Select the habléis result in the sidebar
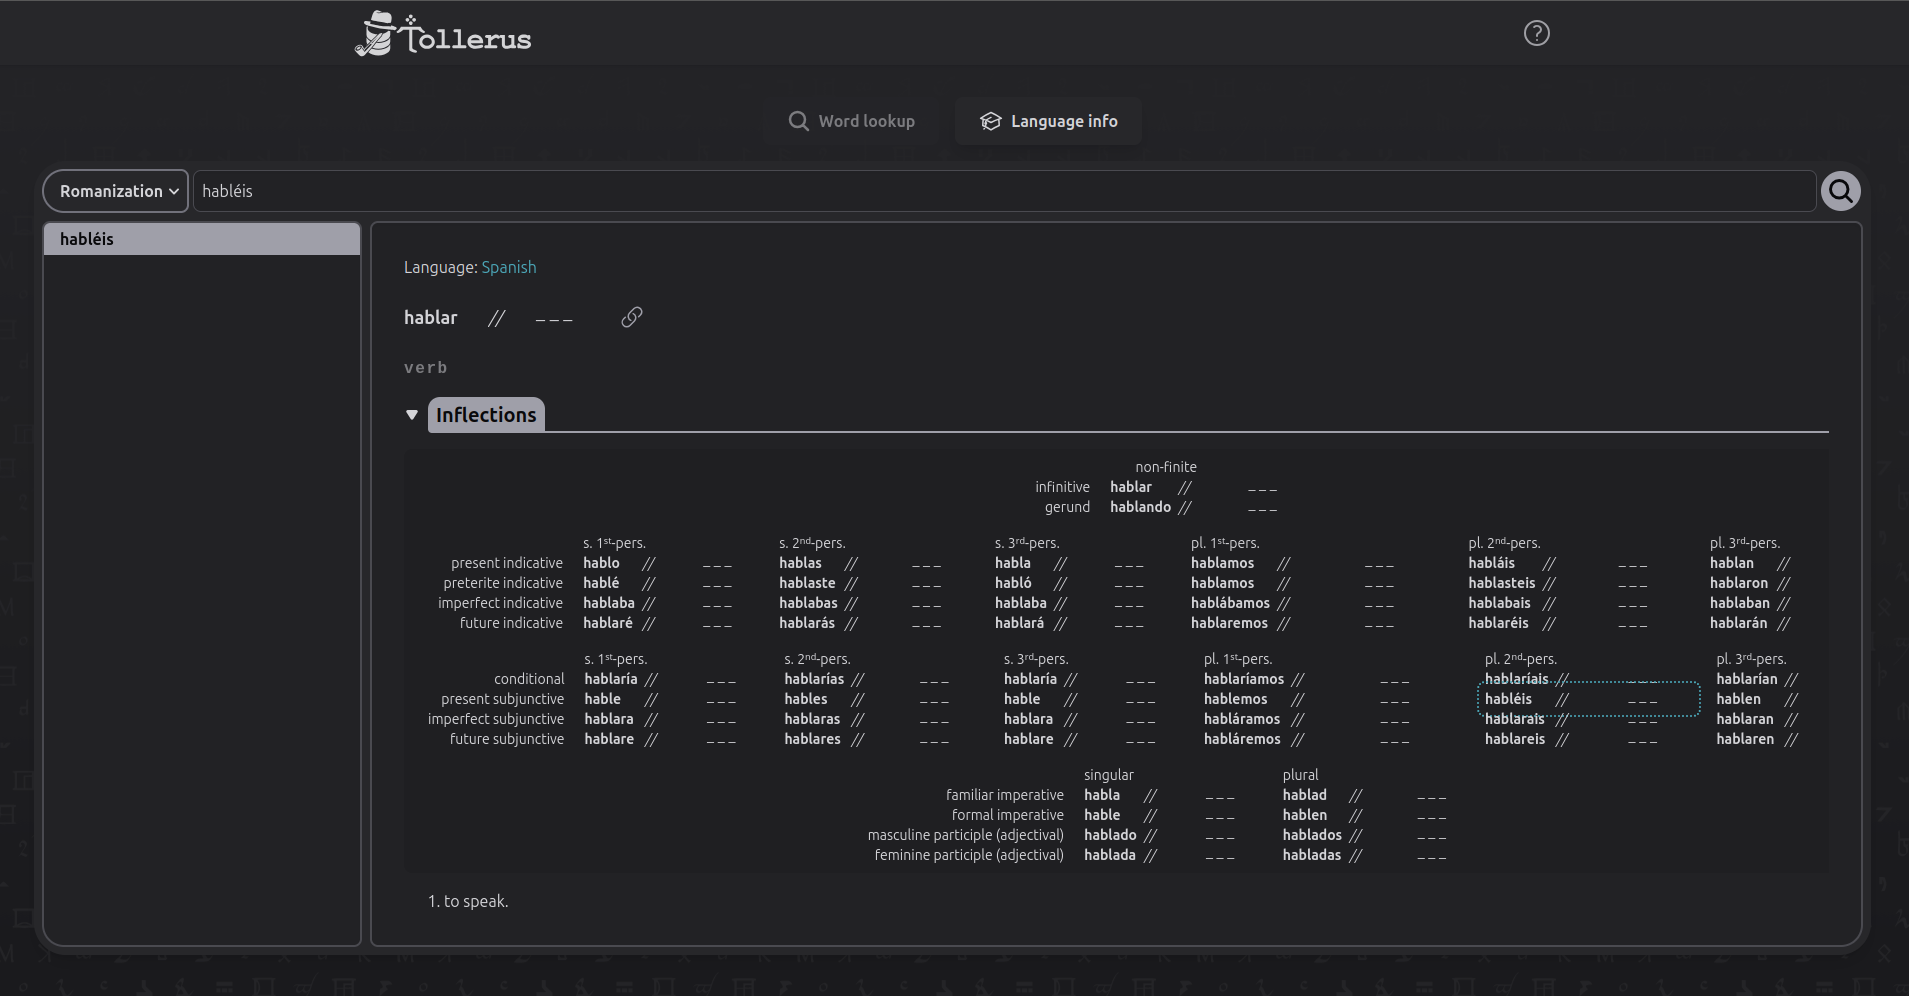The image size is (1909, 996). pyautogui.click(x=201, y=238)
